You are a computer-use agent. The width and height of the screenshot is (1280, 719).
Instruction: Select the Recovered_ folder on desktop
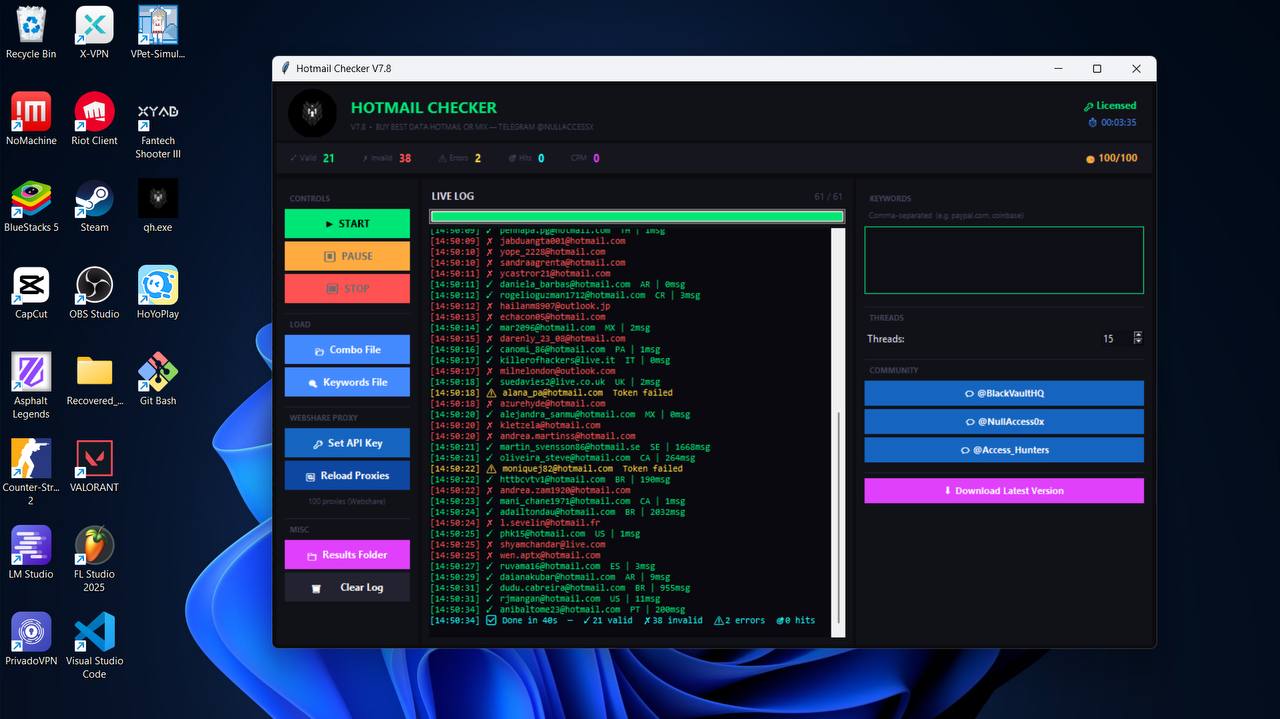94,380
